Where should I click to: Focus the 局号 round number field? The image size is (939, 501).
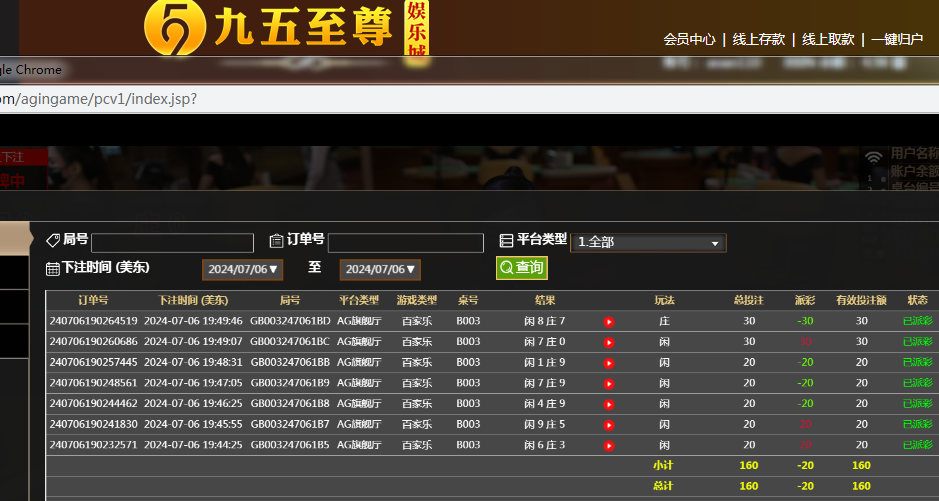172,243
